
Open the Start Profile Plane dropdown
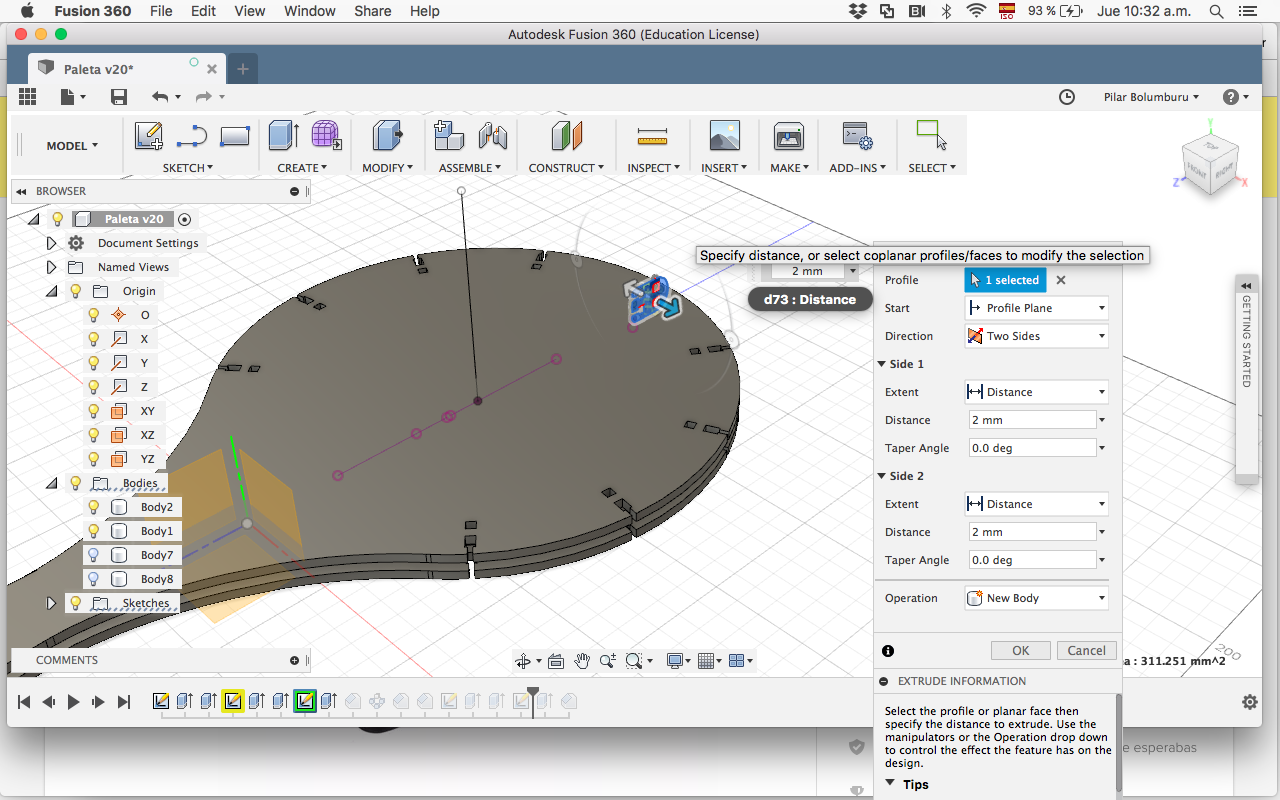pos(1036,308)
